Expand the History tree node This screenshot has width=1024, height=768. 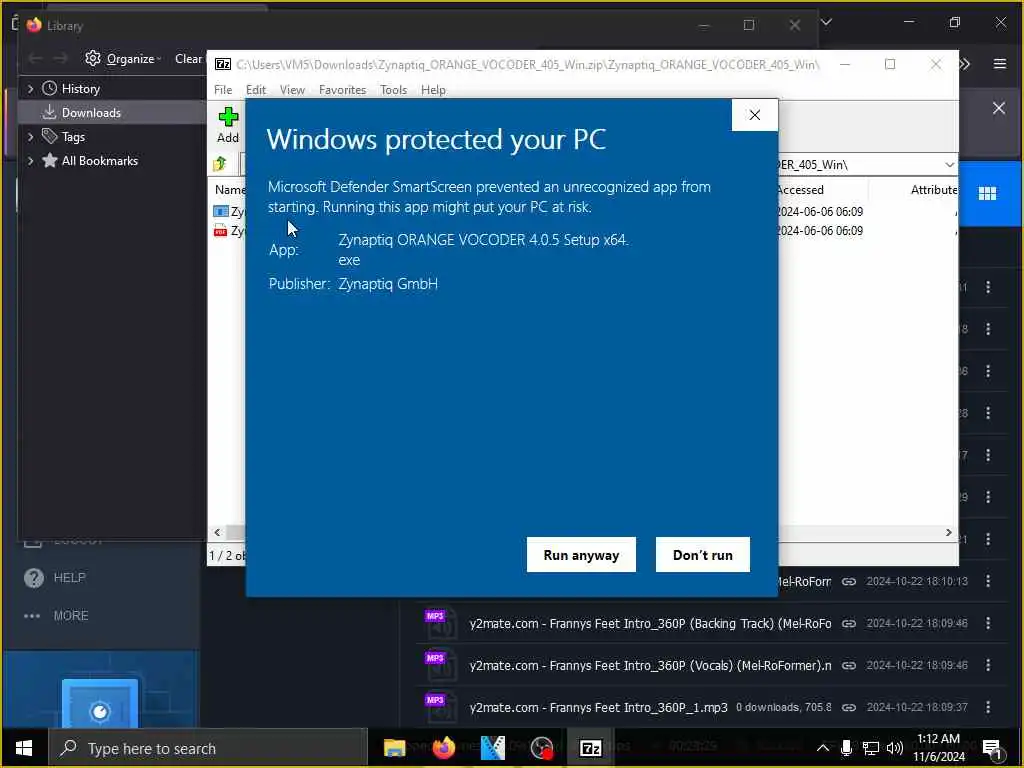click(x=30, y=88)
